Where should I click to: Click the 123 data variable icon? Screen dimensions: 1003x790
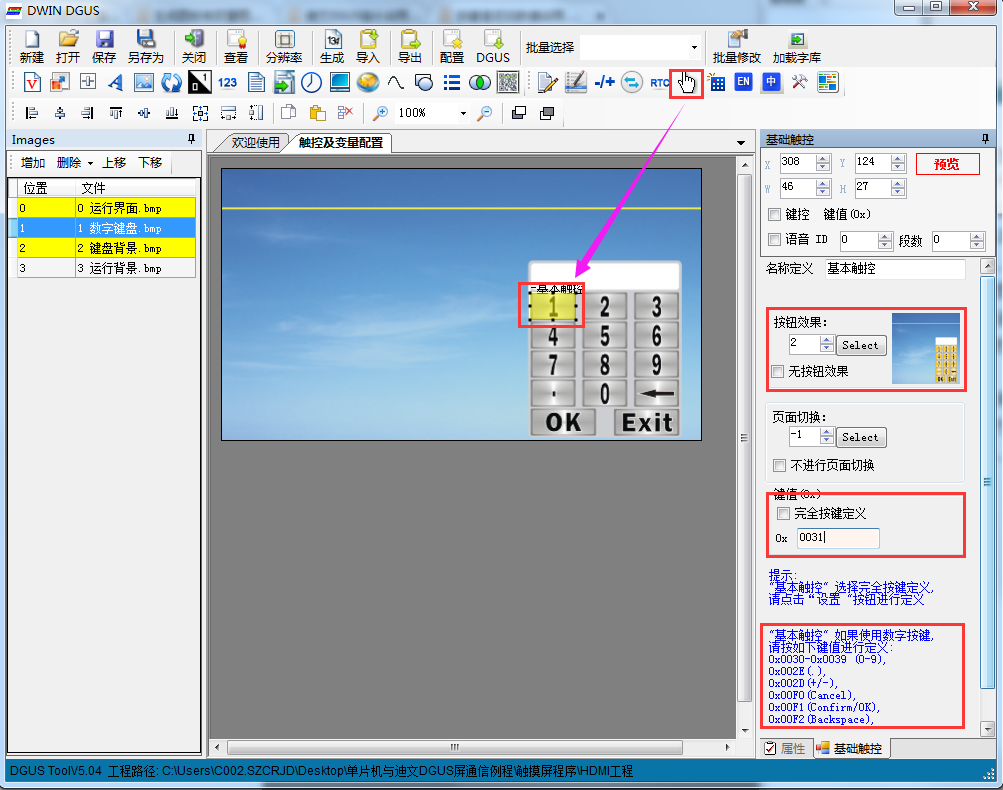228,83
